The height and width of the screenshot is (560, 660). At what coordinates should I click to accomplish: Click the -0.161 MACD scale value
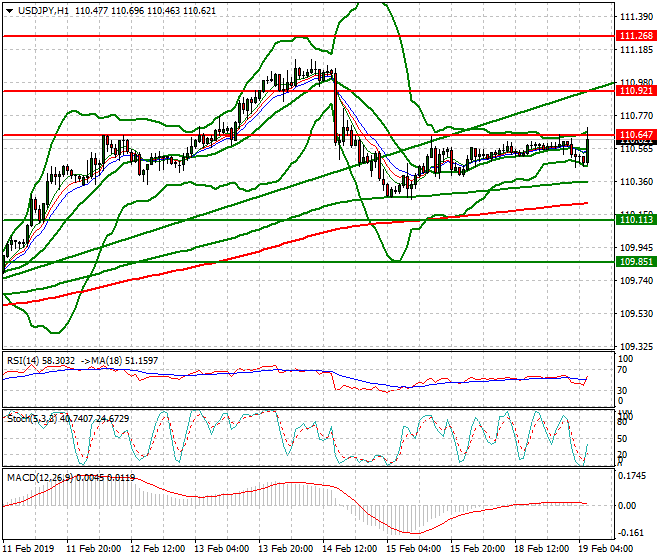click(630, 533)
